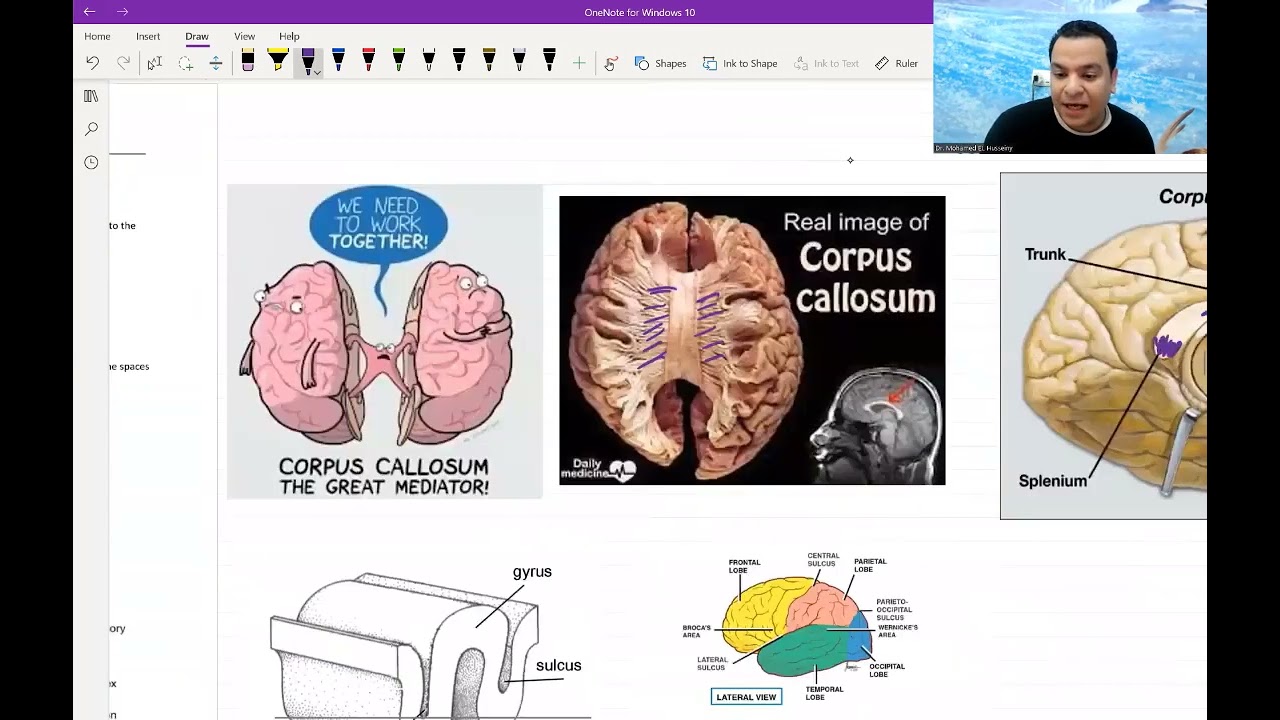The height and width of the screenshot is (720, 1280).
Task: Pick the olive-gold pen
Action: 489,61
